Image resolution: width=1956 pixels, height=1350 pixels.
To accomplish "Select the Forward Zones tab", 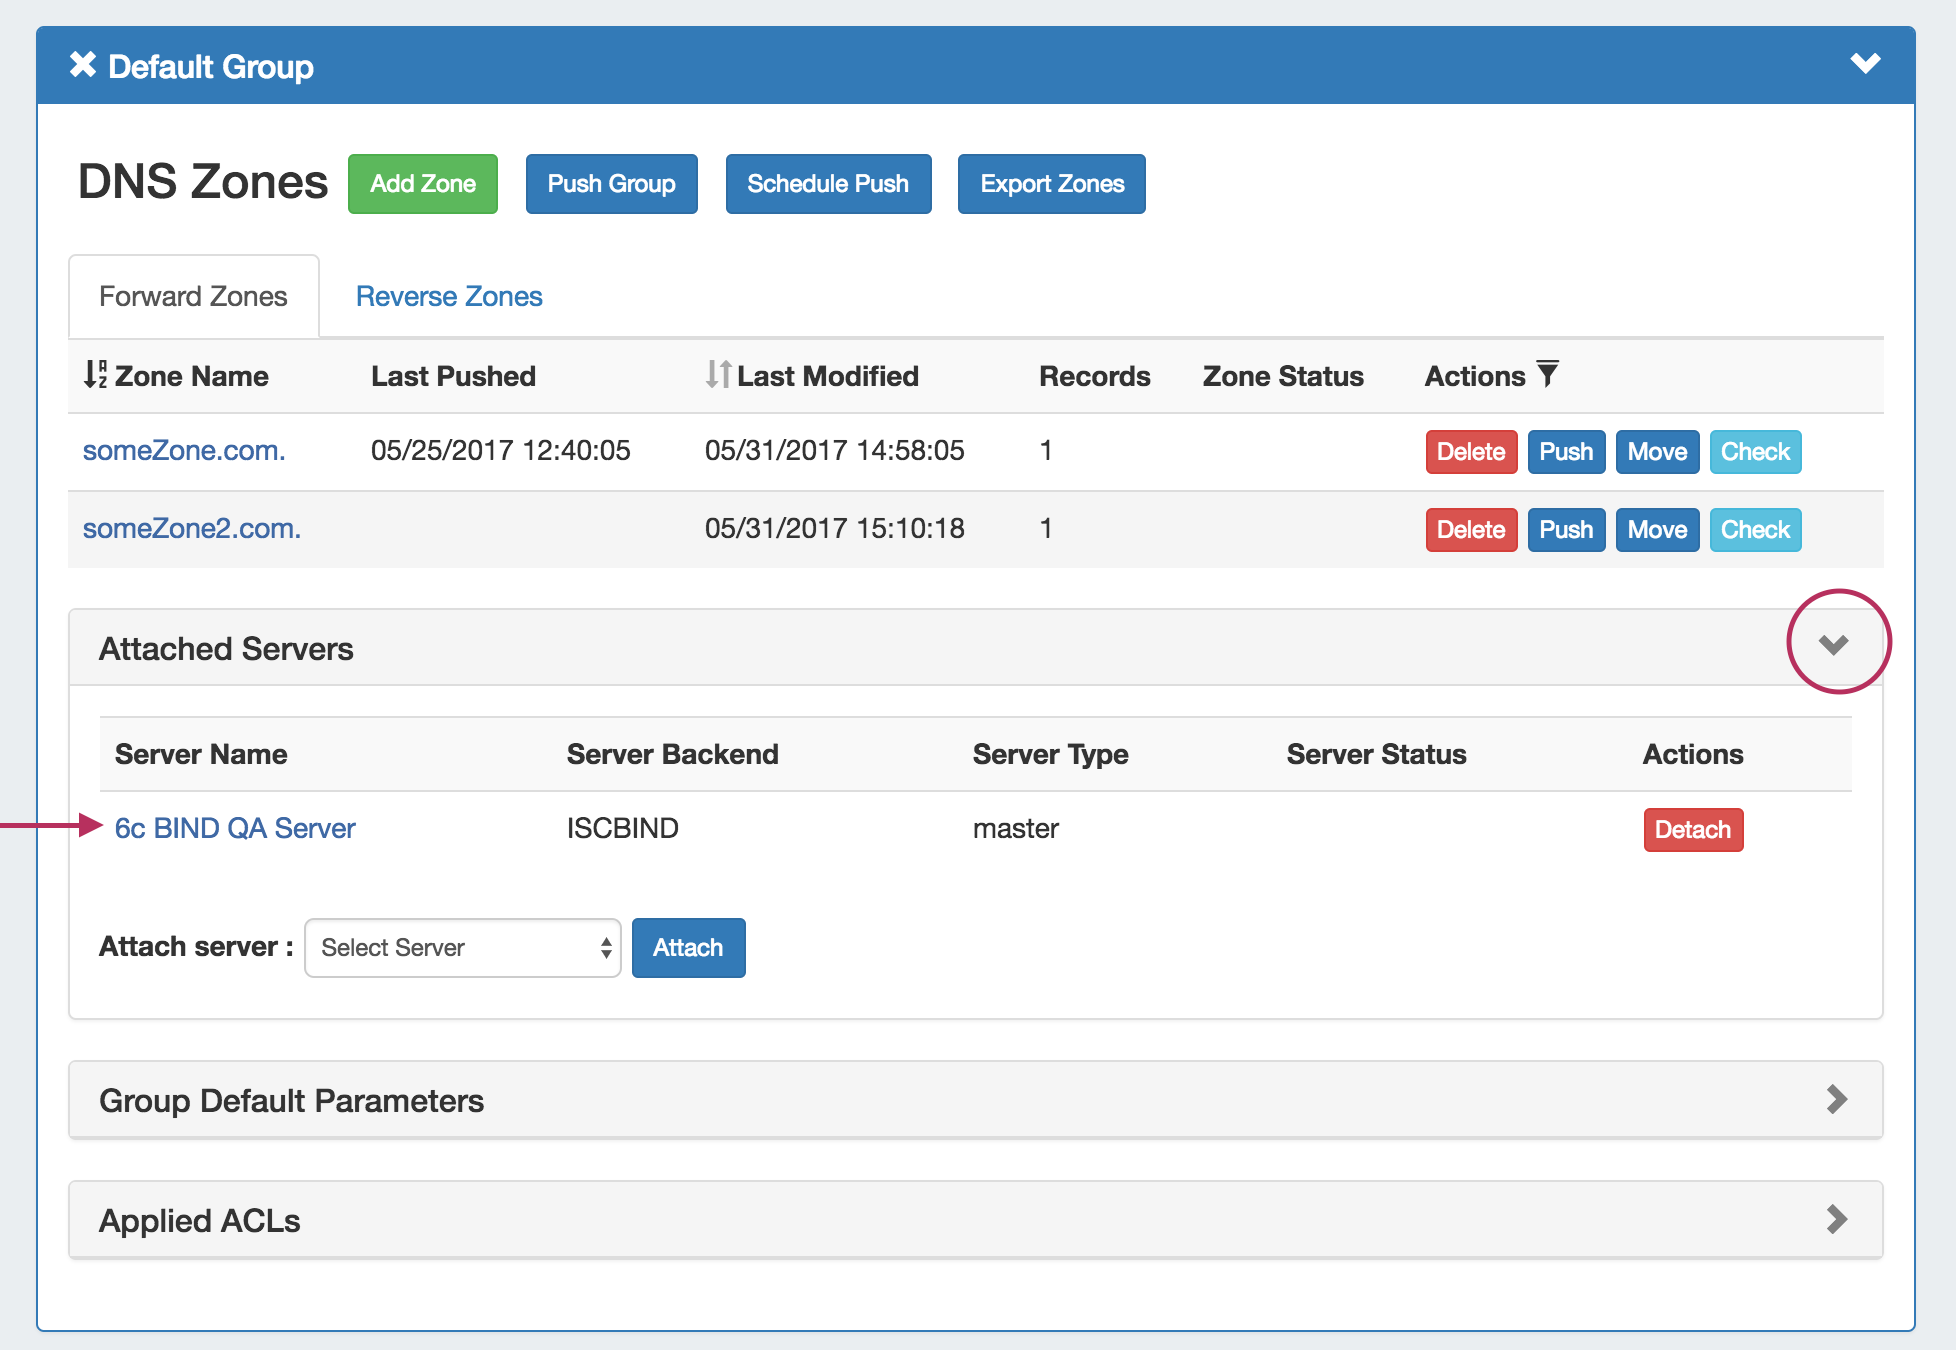I will tap(193, 296).
